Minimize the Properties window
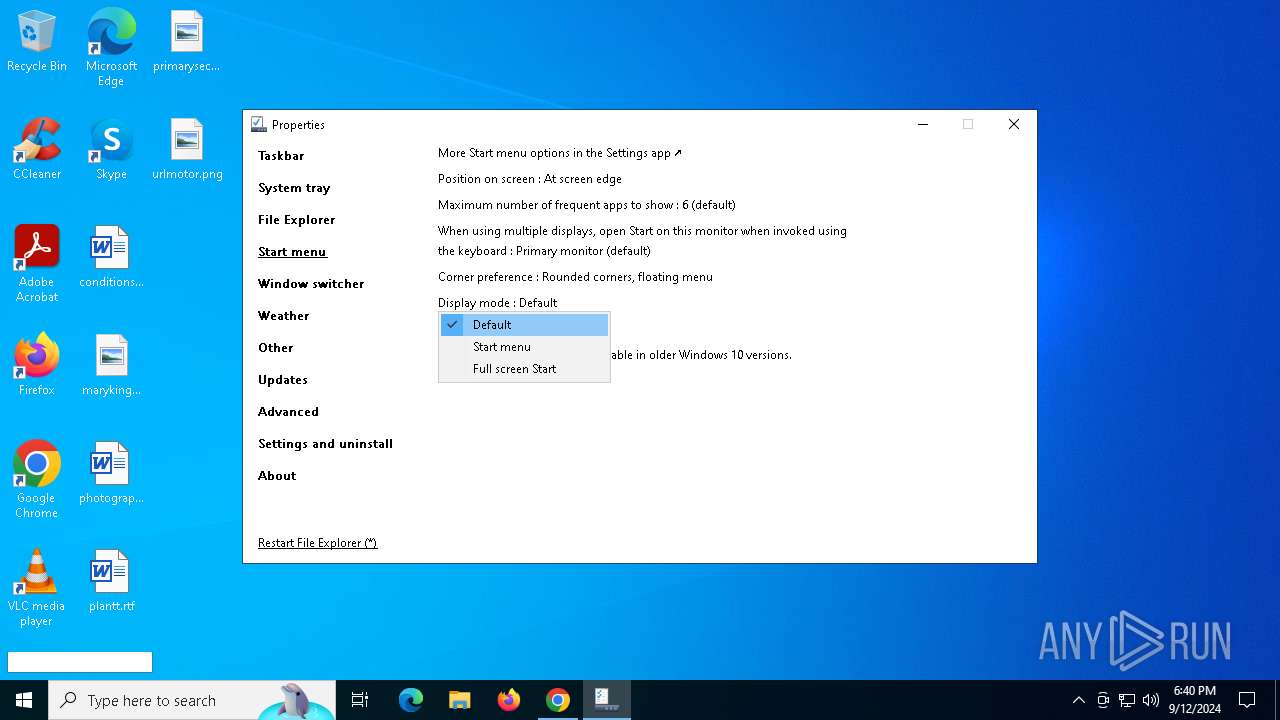 pos(923,125)
